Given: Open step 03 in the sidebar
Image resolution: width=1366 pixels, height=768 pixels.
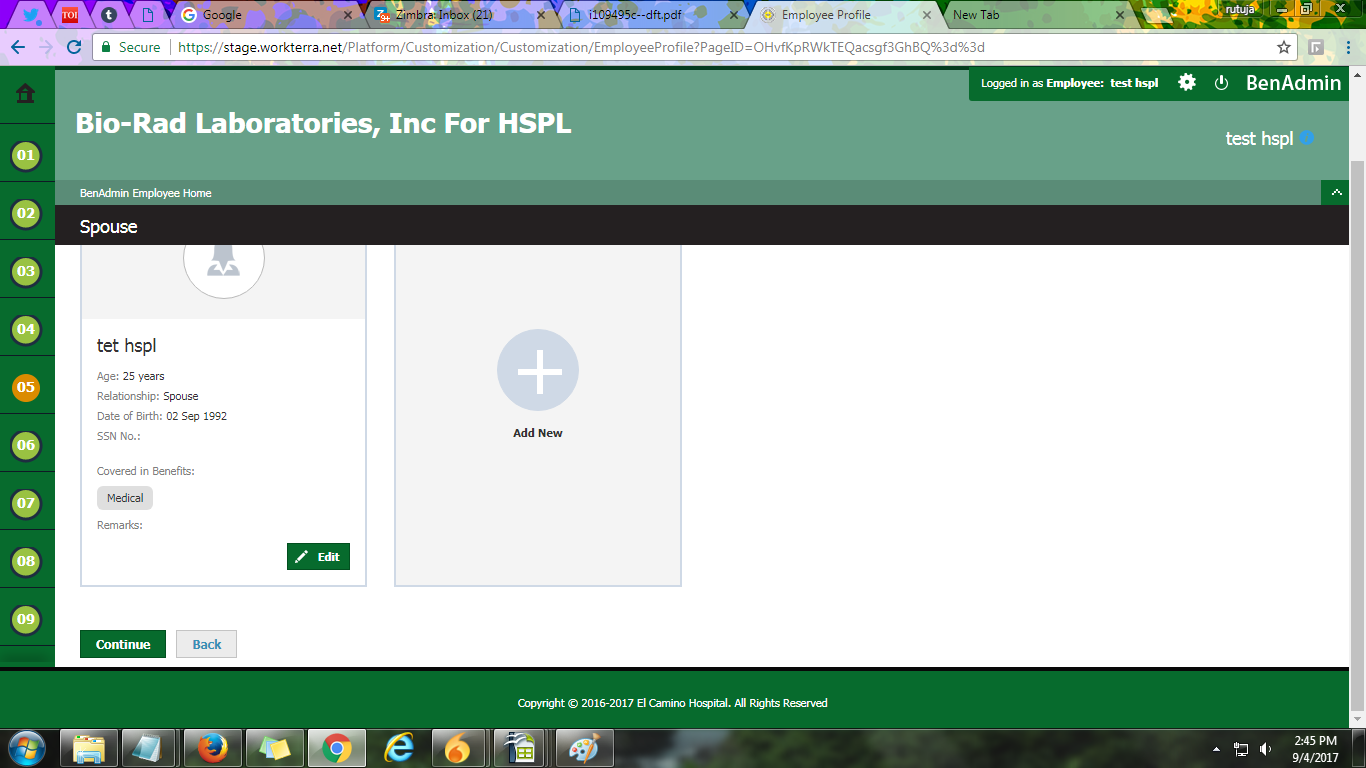Looking at the screenshot, I should pos(26,271).
